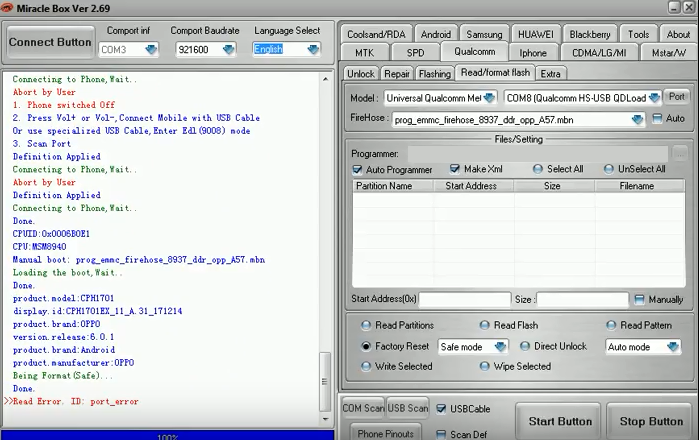699x440 pixels.
Task: Open the Comport Baudrate 921600 dropdown
Action: (229, 49)
